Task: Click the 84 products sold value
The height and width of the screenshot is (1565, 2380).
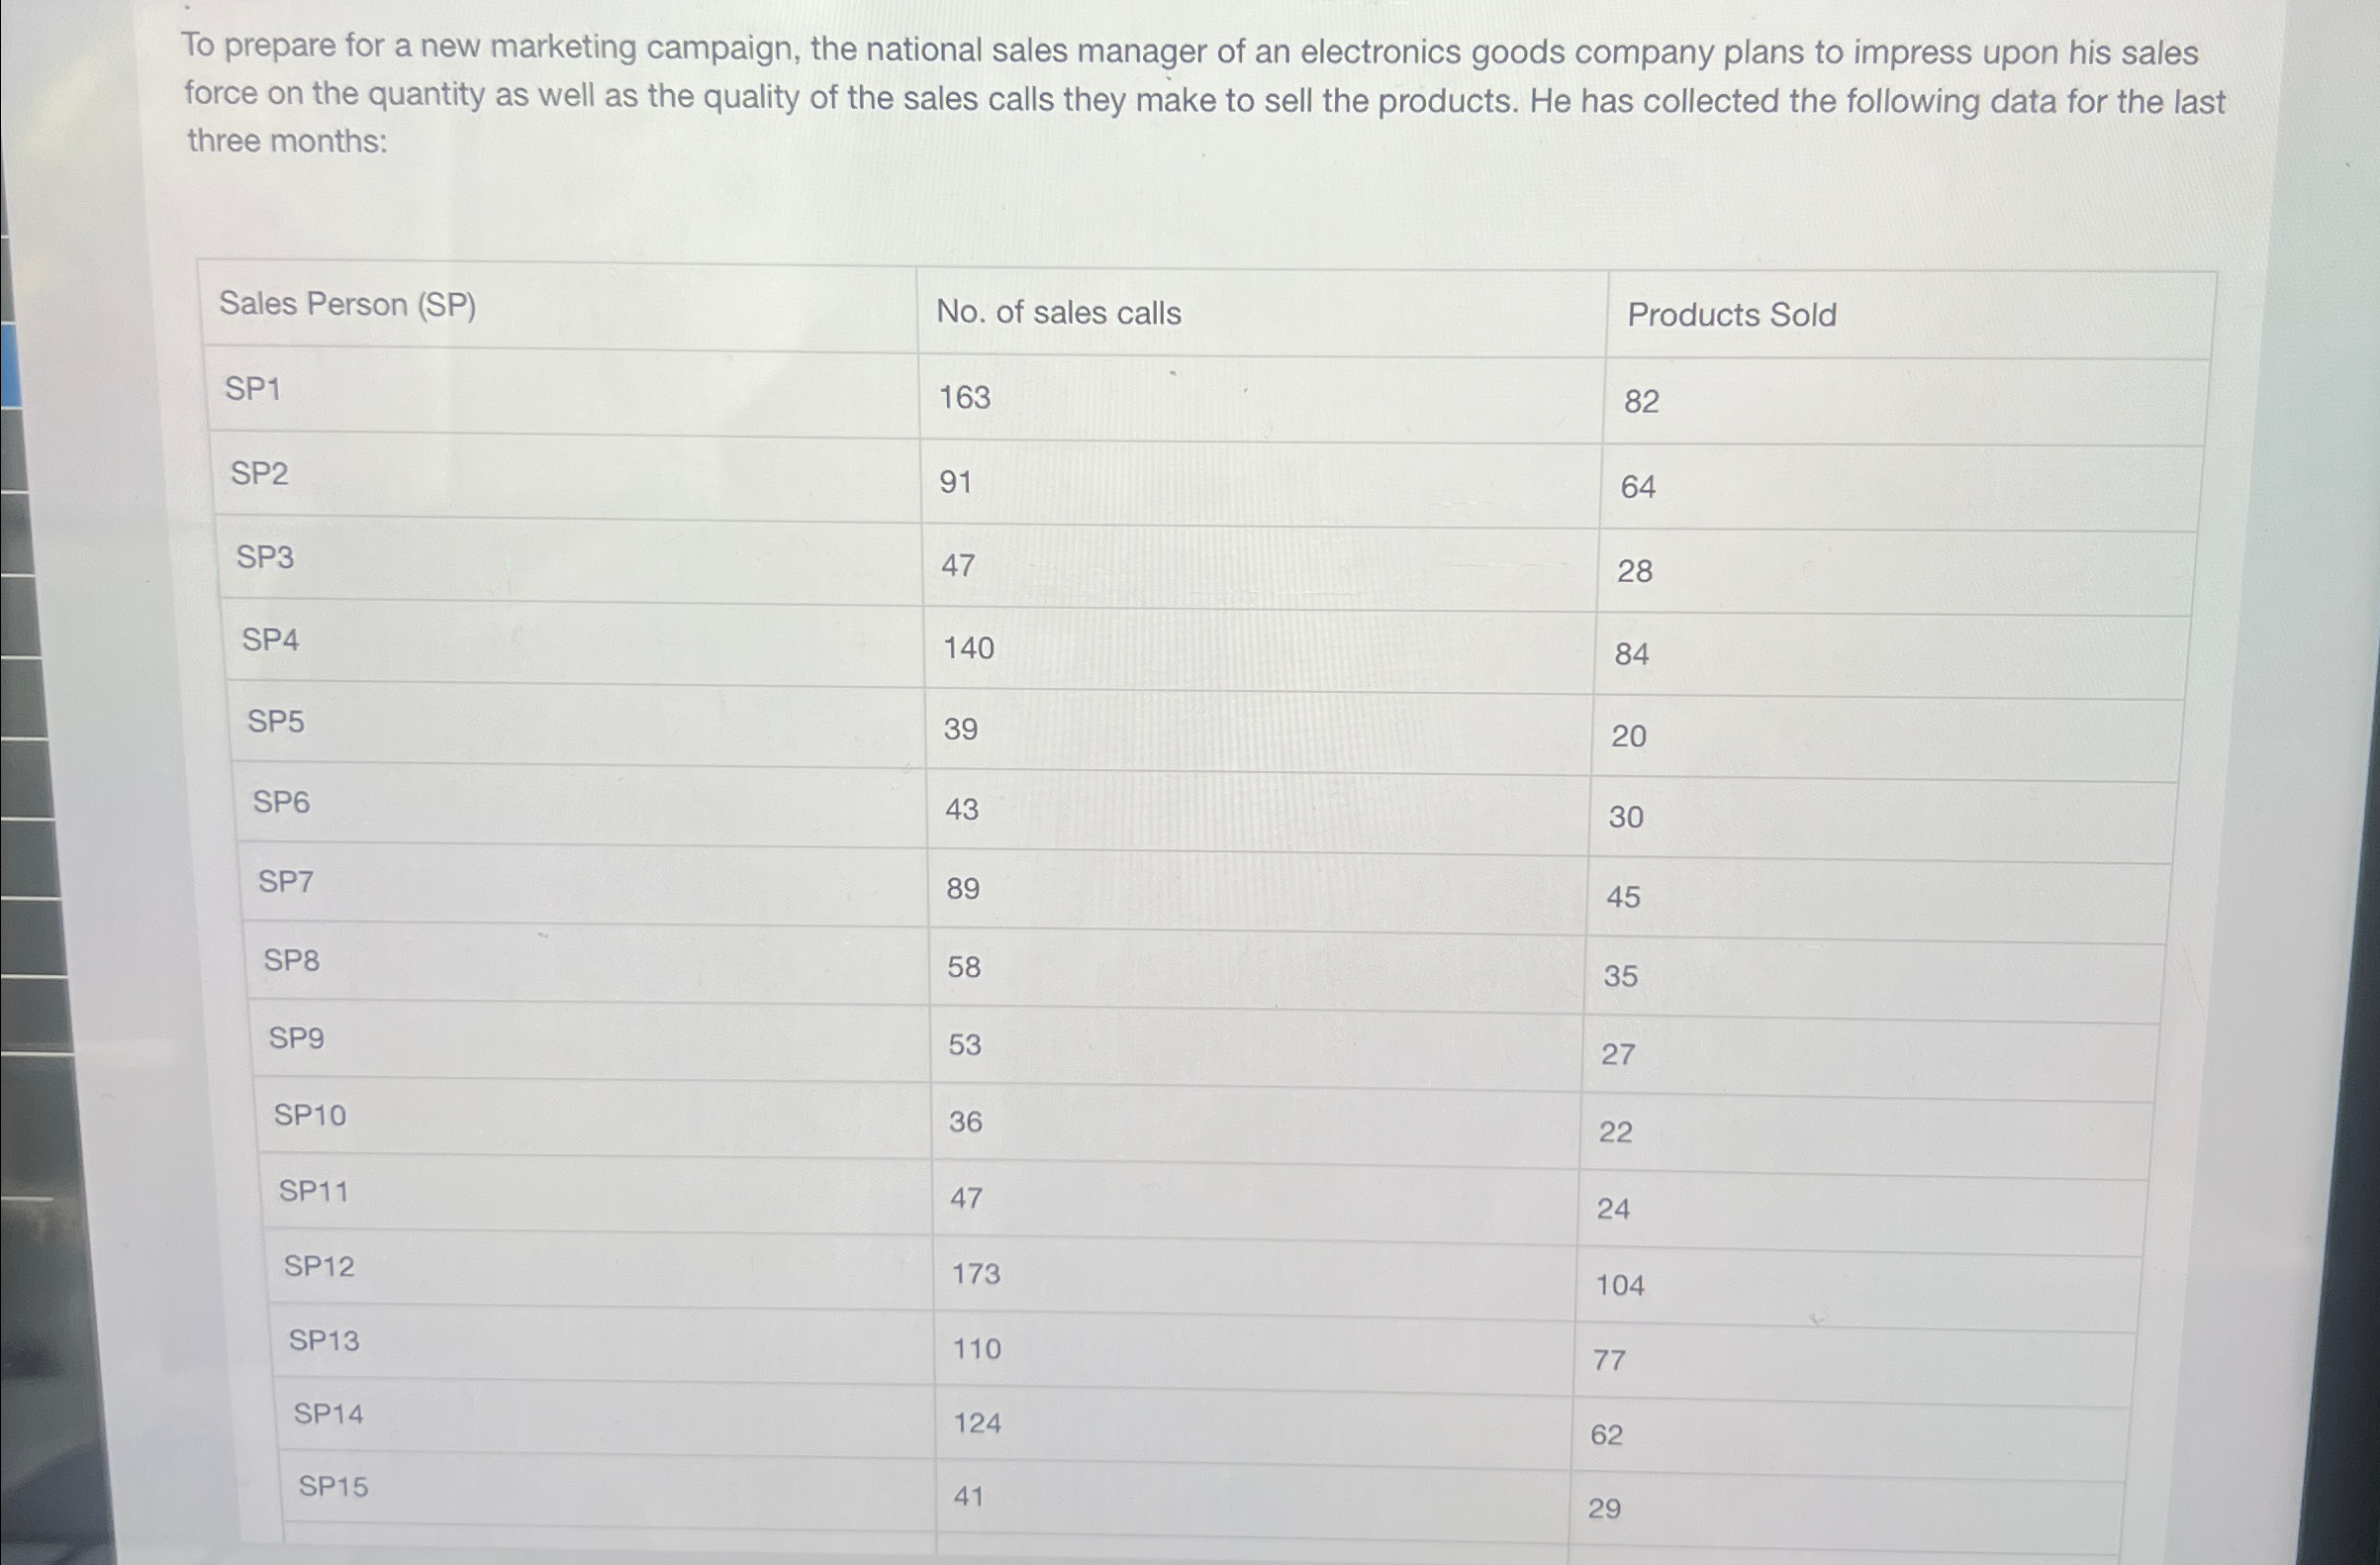Action: 1631,654
